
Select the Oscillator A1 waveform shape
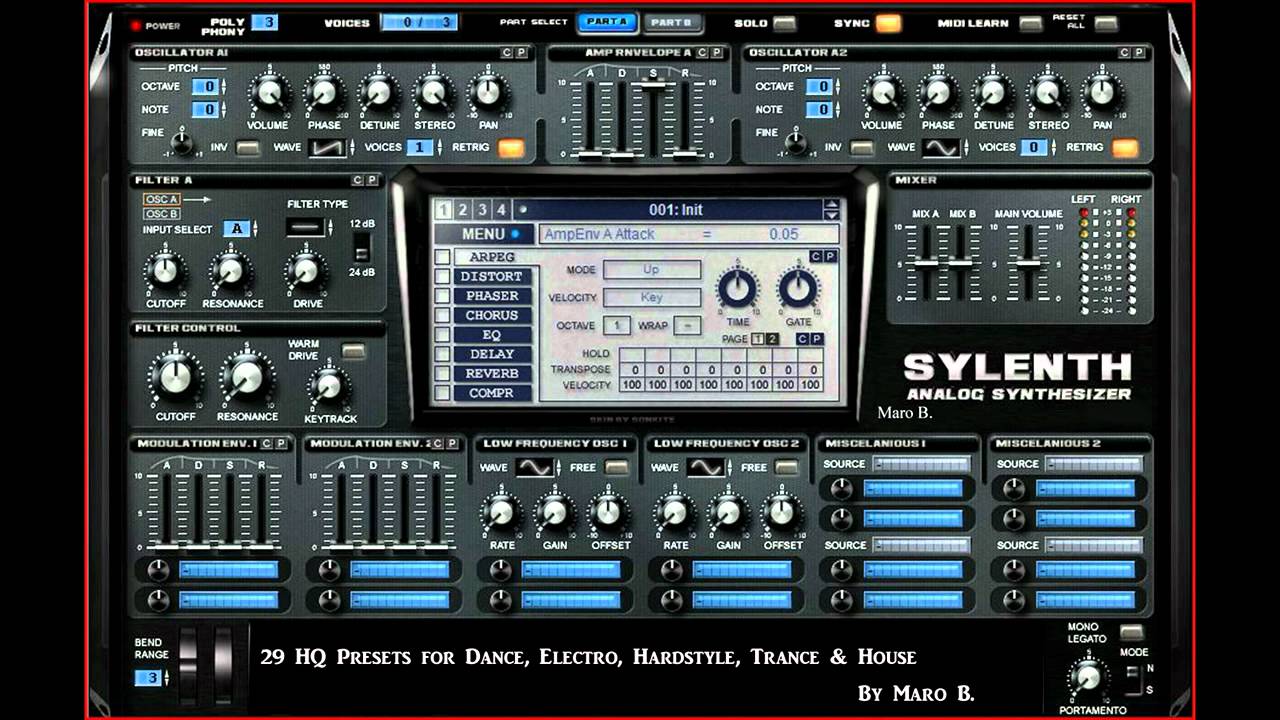point(327,148)
